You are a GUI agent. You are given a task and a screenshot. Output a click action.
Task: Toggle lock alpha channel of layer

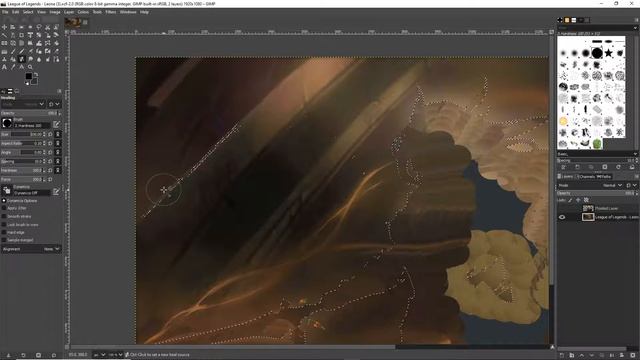[586, 200]
